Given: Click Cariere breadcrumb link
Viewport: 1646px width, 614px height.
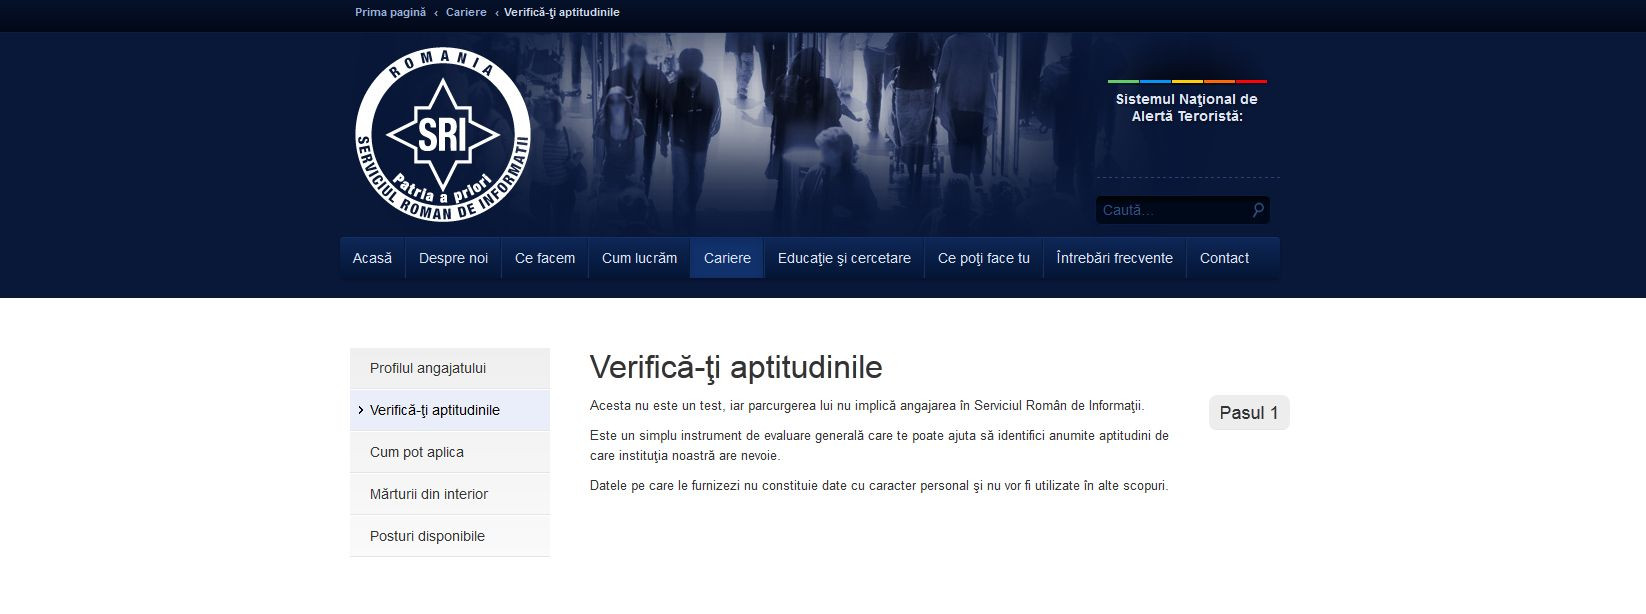Looking at the screenshot, I should pyautogui.click(x=466, y=12).
